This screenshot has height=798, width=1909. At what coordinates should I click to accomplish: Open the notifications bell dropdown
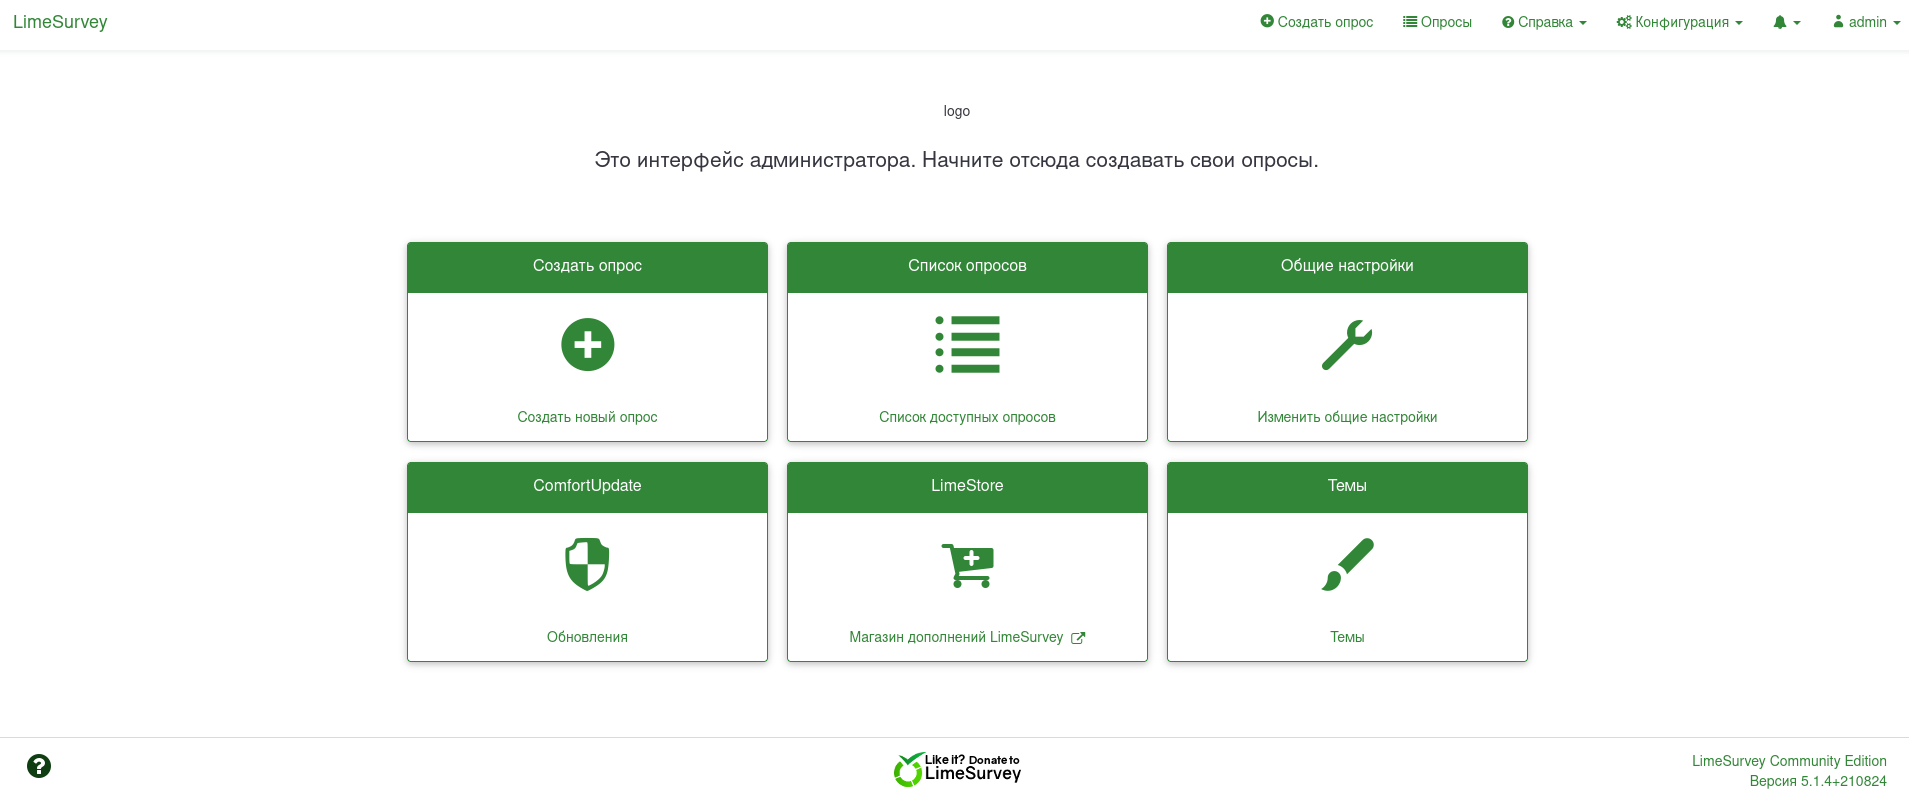(x=1786, y=22)
